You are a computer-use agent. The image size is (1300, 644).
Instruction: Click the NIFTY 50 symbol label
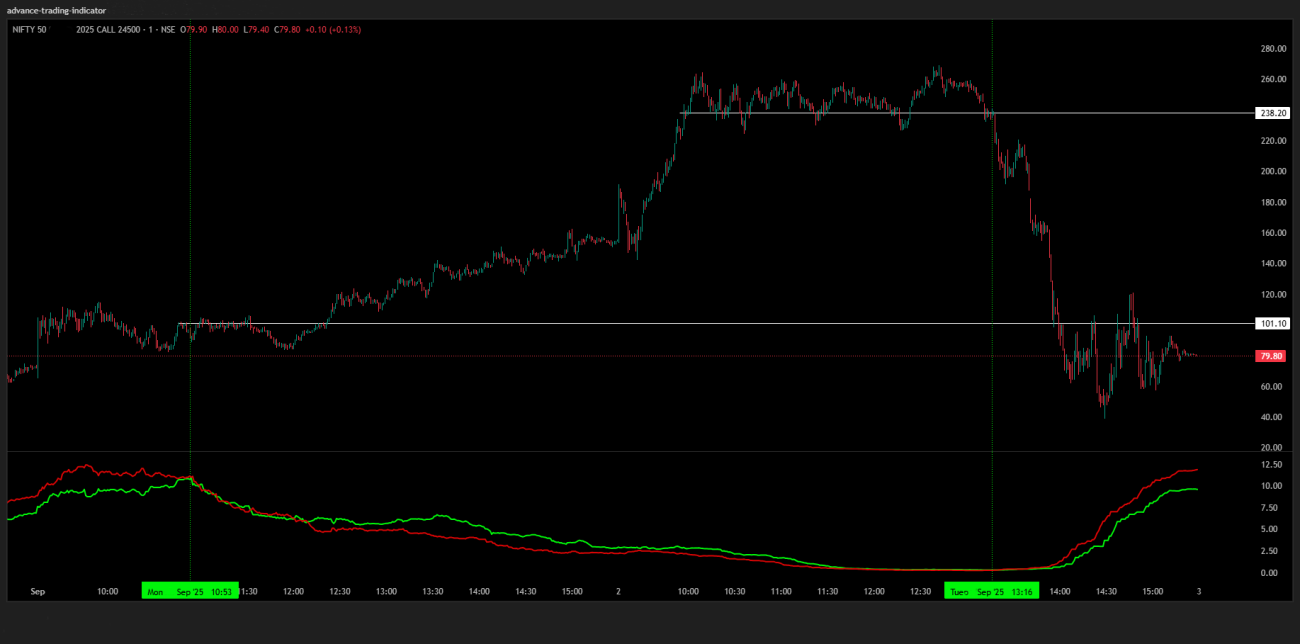[x=29, y=30]
